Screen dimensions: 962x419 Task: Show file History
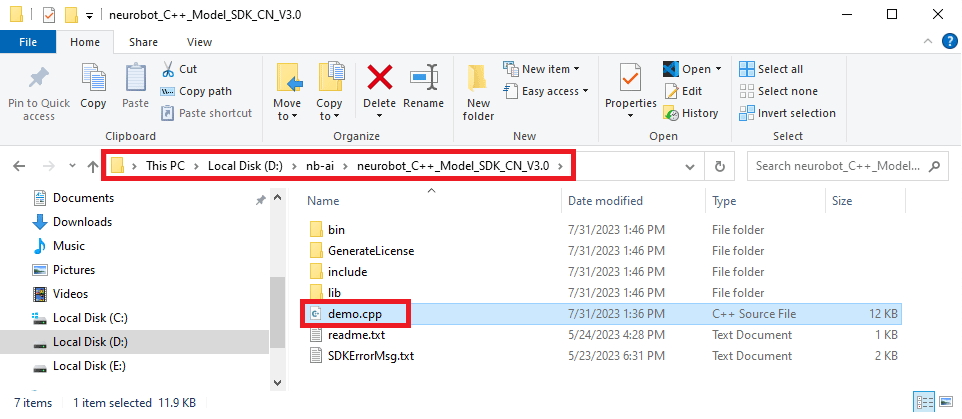click(691, 113)
